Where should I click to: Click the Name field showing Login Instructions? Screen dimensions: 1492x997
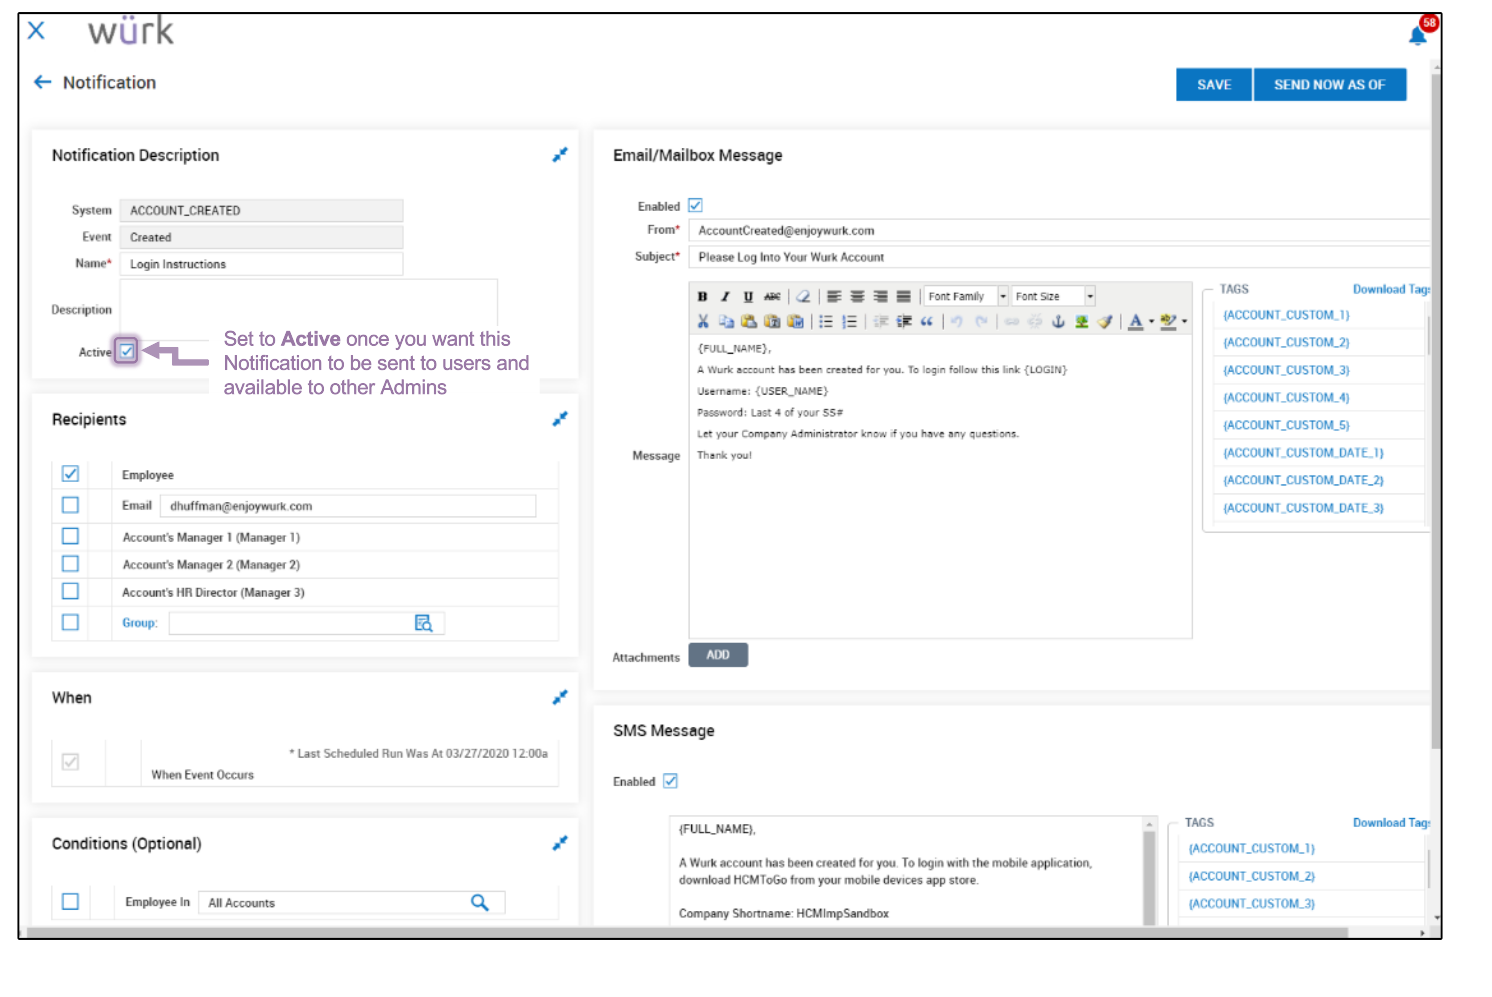pos(261,264)
